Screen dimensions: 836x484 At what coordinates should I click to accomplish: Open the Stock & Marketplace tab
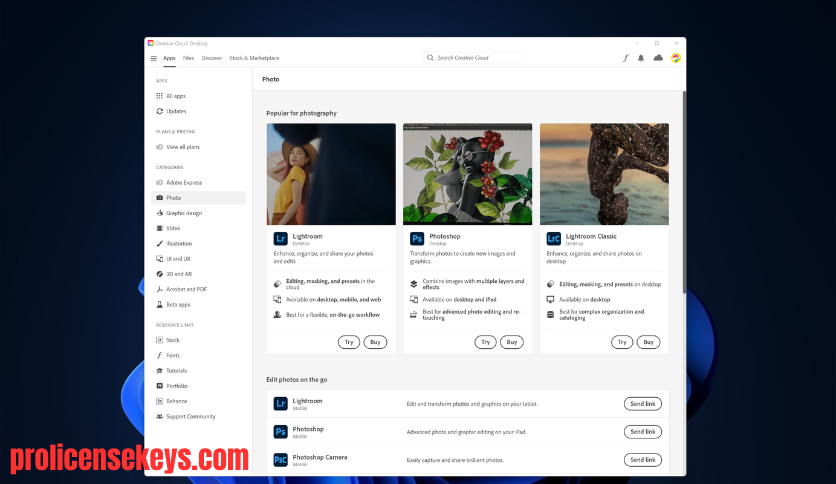(x=254, y=58)
